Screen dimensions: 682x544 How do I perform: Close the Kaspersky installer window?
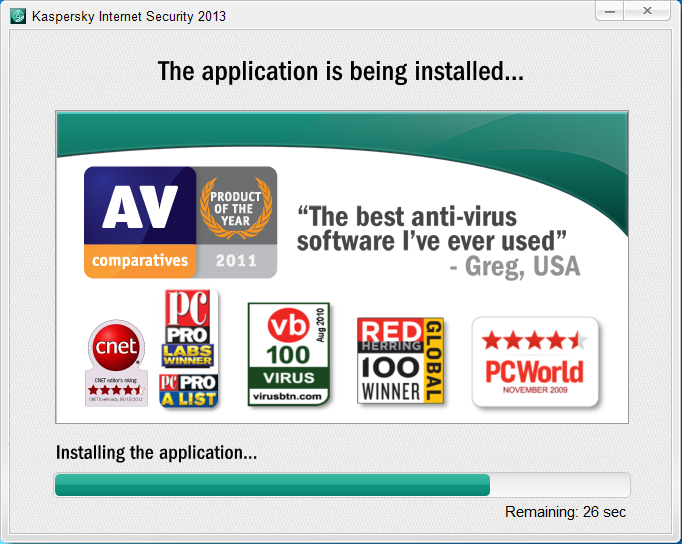point(647,11)
